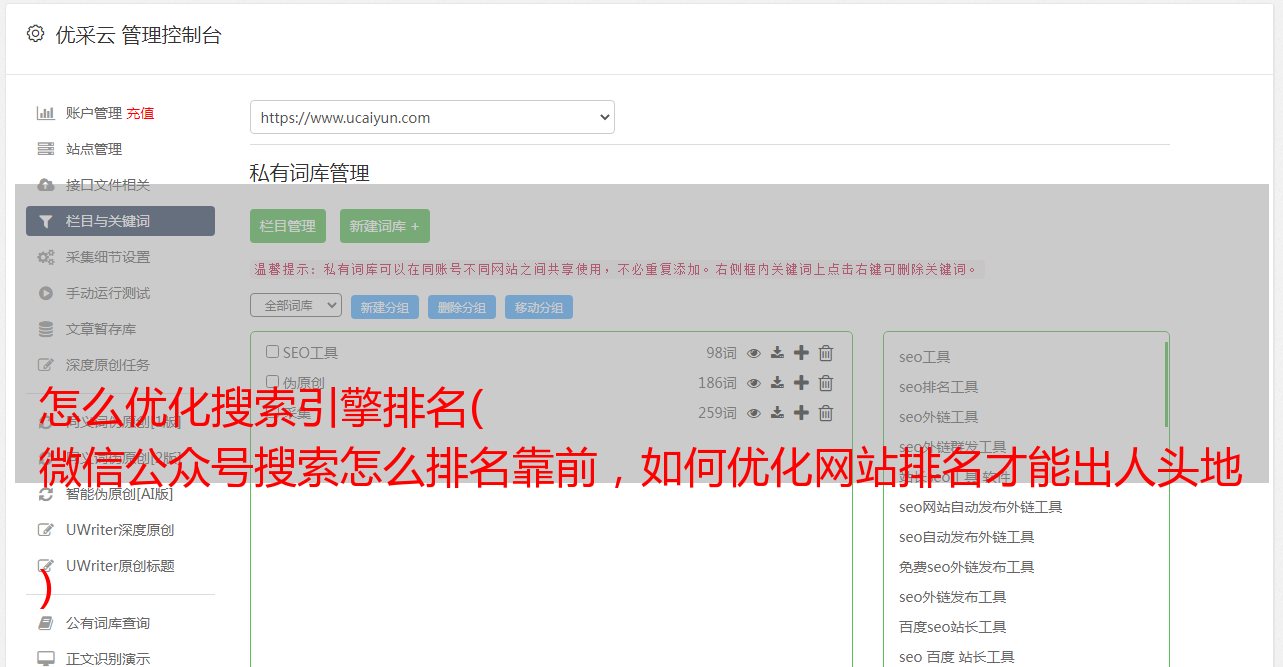The image size is (1283, 667).
Task: Open 公有词库查询 in the sidebar
Action: [108, 623]
